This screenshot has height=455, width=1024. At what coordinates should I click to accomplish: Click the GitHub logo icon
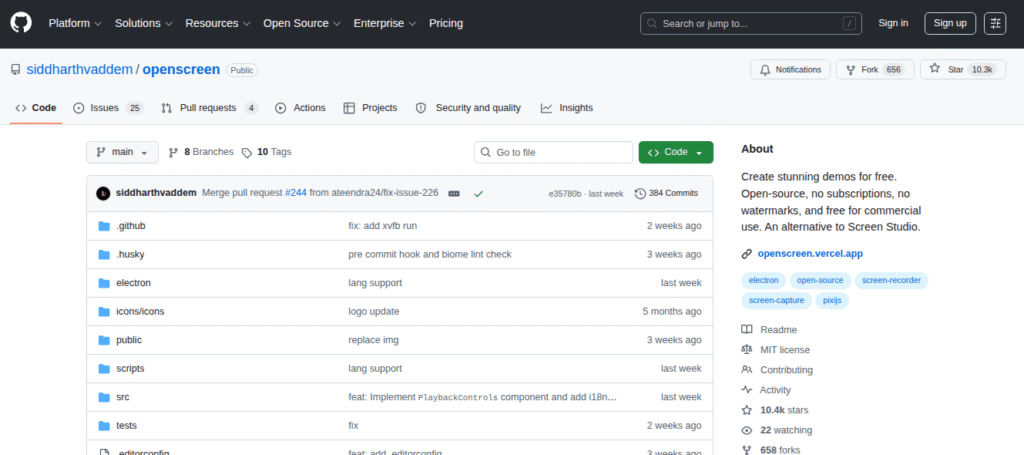tap(21, 22)
